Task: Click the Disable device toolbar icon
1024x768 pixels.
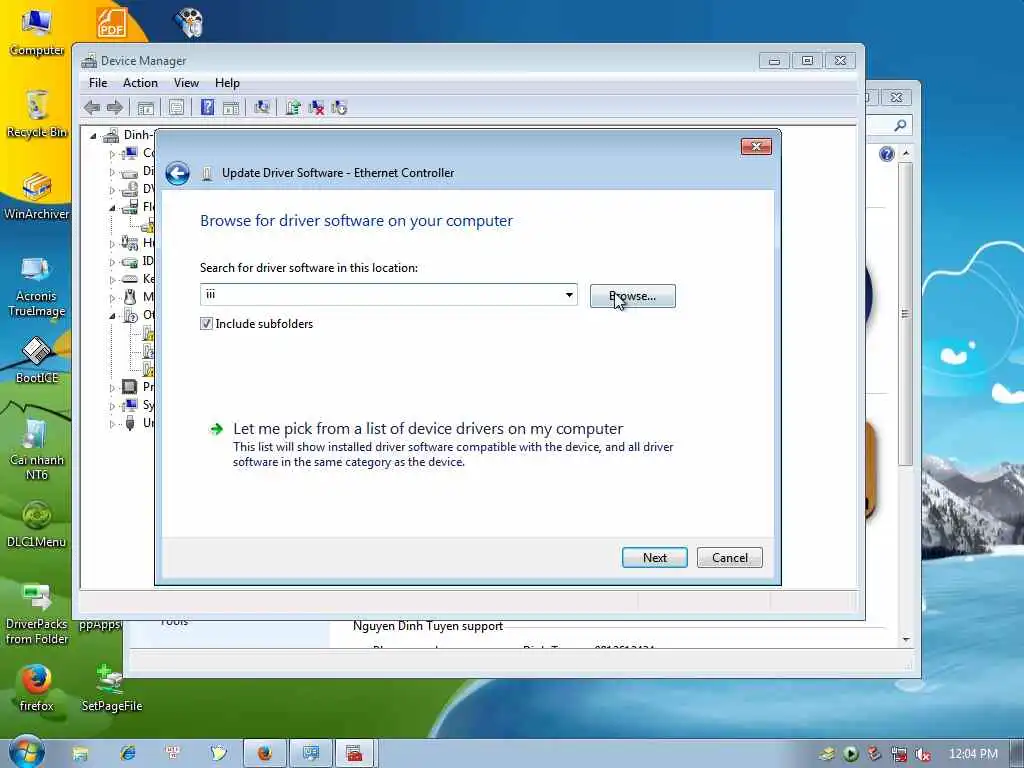Action: coord(339,108)
